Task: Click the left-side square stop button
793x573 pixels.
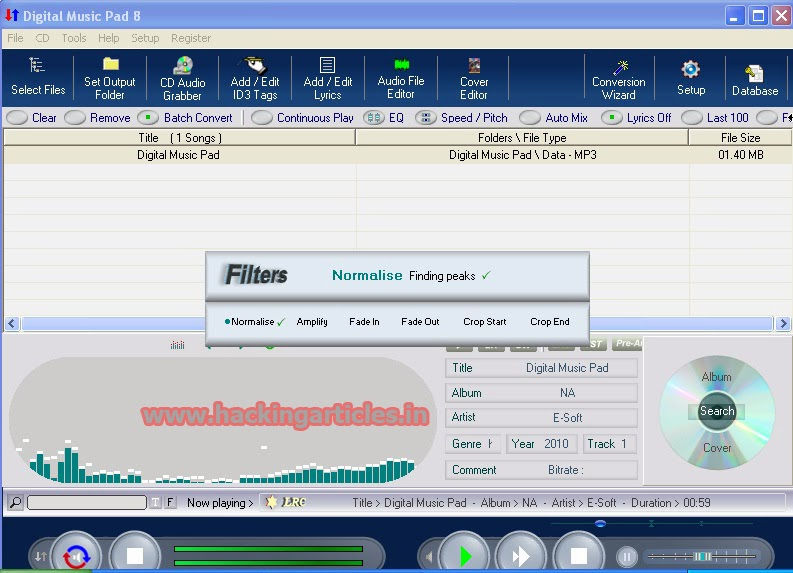Action: tap(135, 555)
